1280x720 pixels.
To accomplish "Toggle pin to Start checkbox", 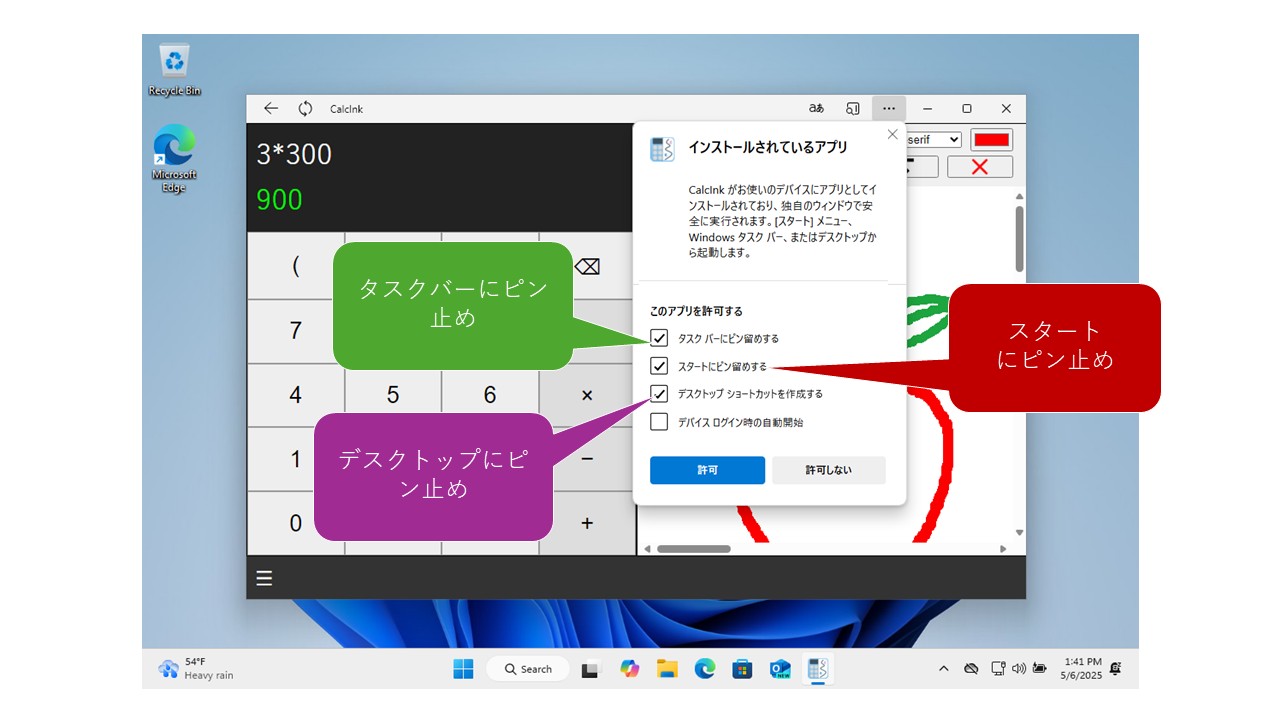I will 659,366.
